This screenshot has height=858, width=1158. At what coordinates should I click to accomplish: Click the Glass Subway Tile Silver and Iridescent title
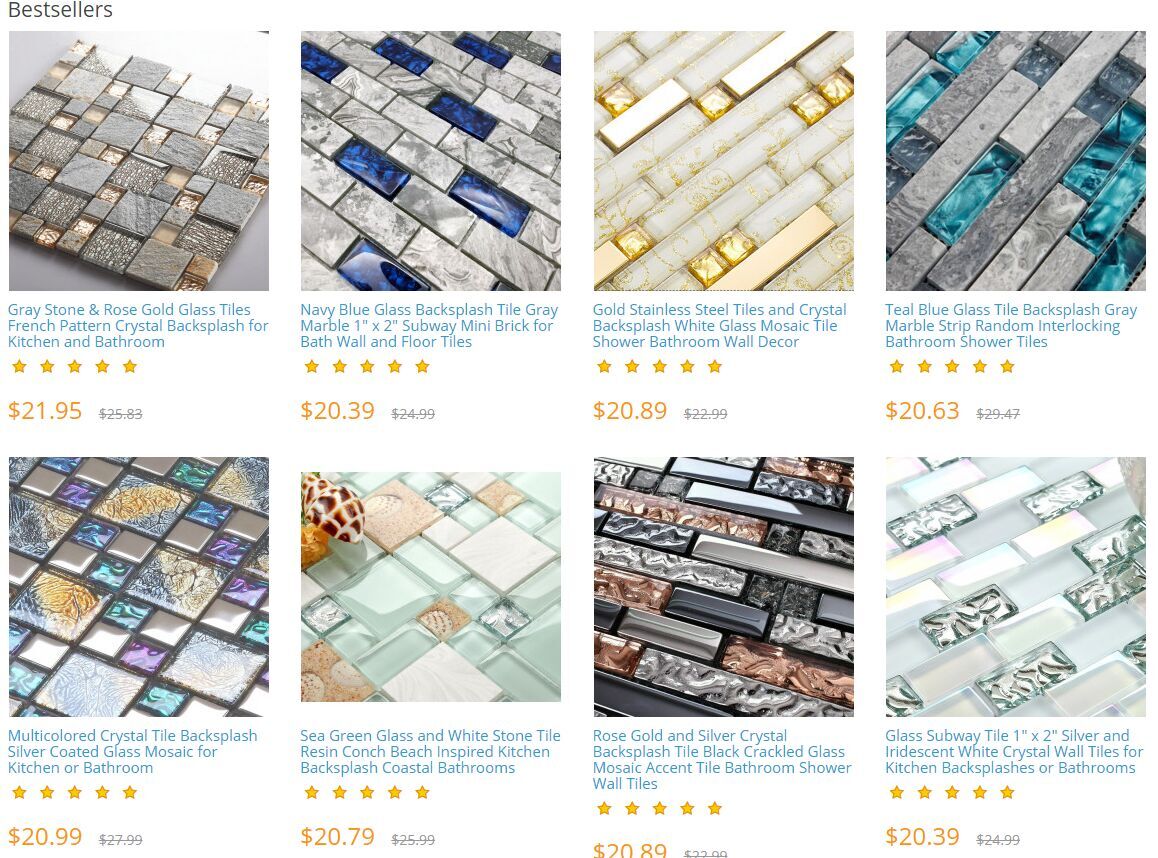[1014, 752]
